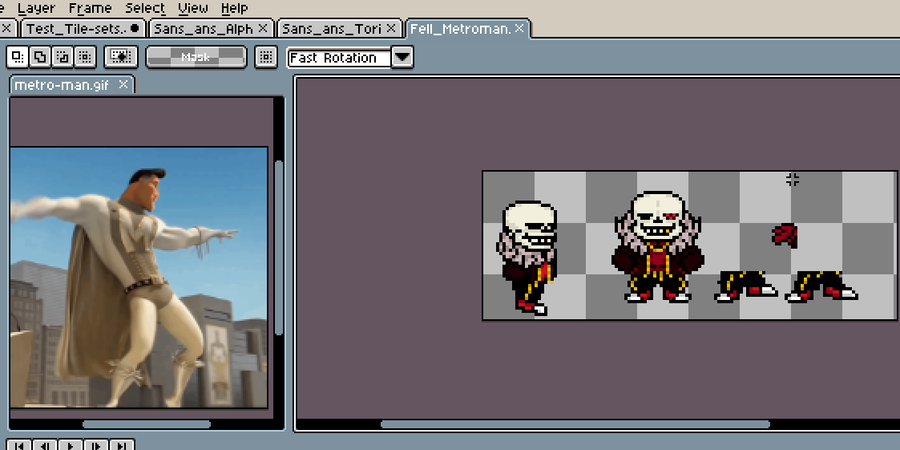The image size is (900, 450).
Task: Click the metro-man.gif preview image
Action: [x=139, y=278]
